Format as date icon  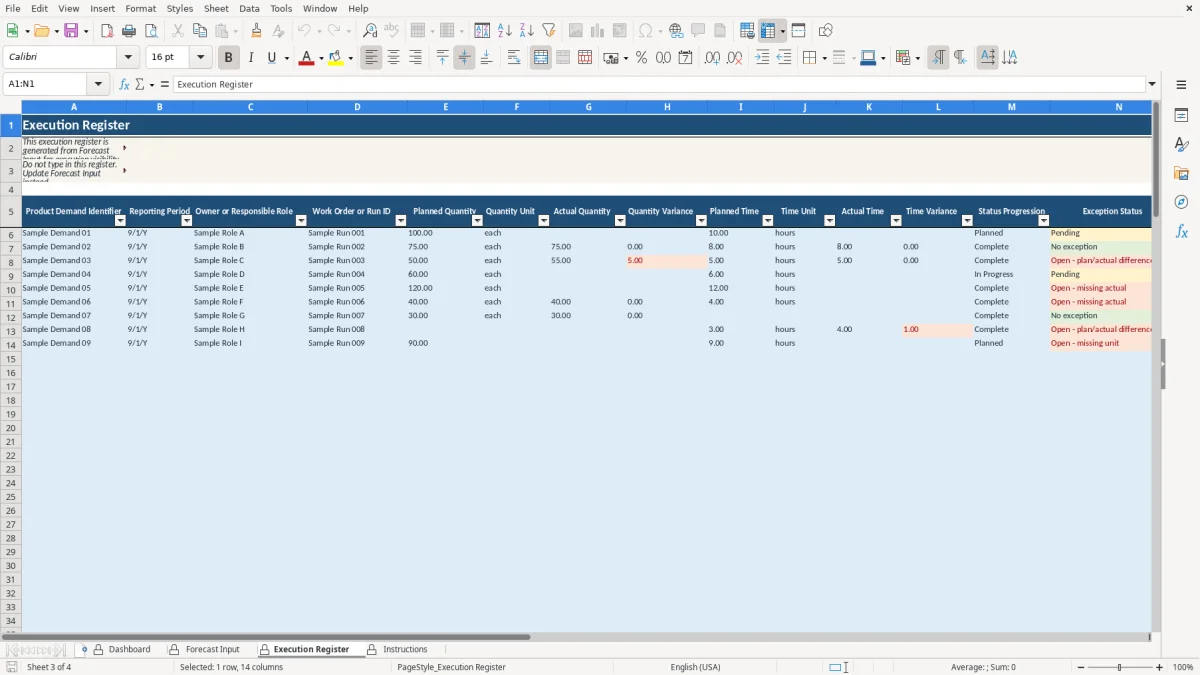click(685, 58)
